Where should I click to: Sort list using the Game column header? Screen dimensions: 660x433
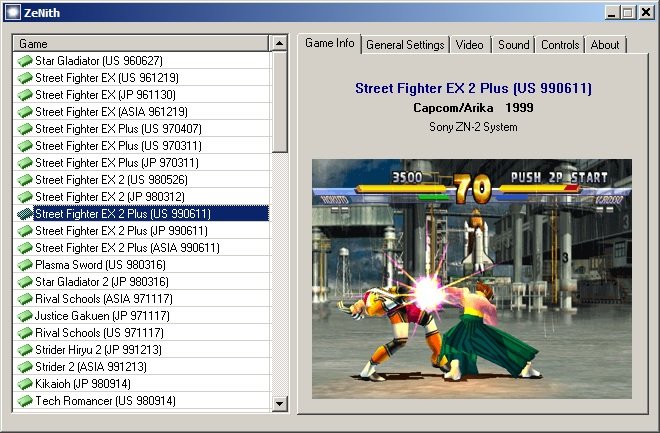(x=140, y=44)
